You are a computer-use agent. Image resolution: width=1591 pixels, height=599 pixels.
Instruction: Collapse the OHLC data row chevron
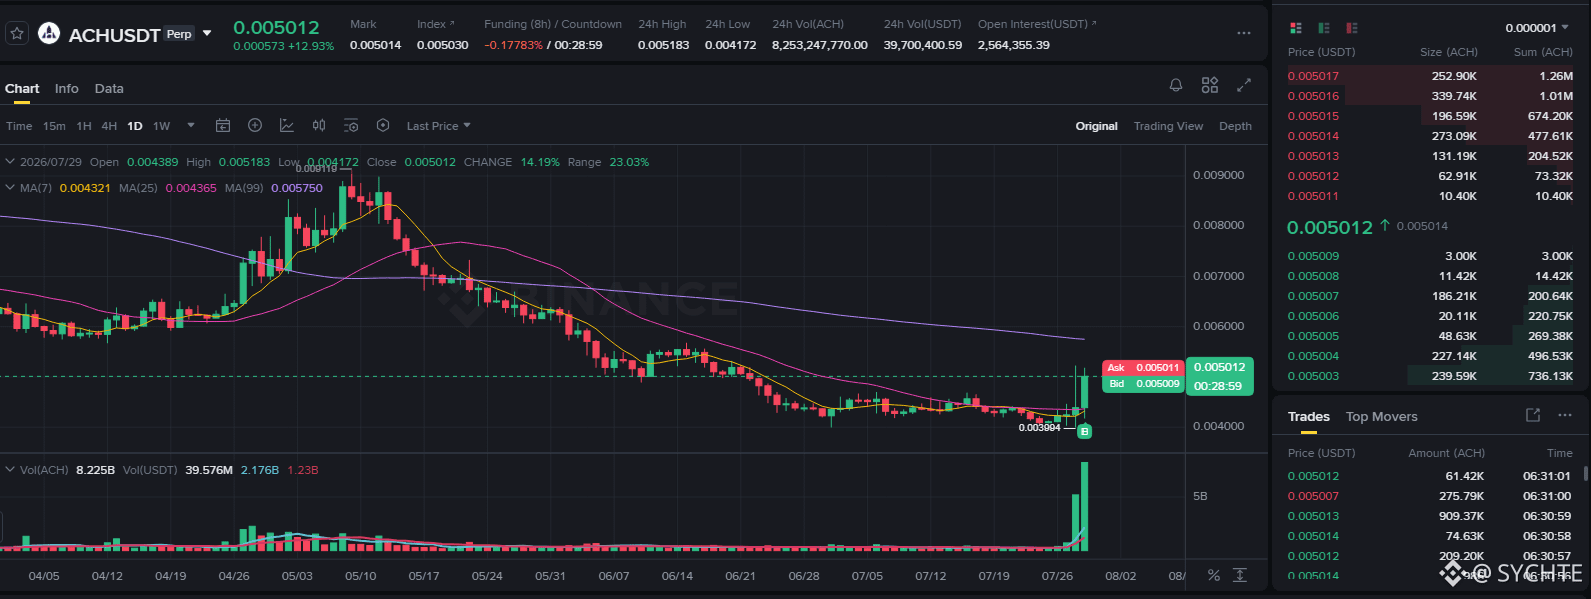(x=10, y=161)
